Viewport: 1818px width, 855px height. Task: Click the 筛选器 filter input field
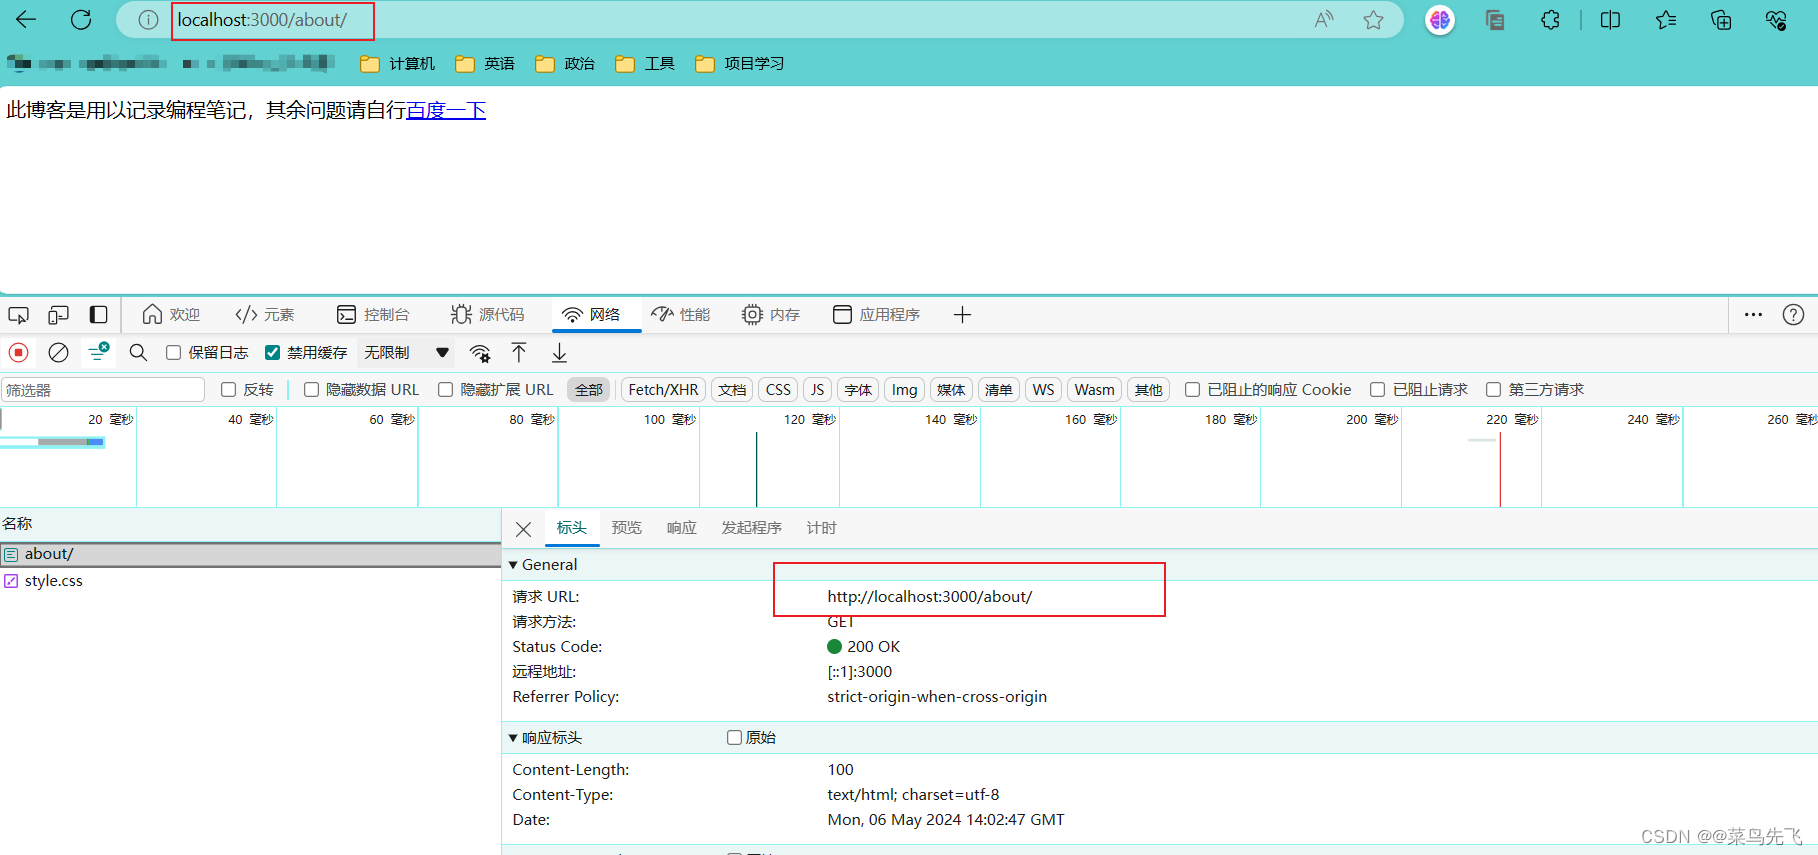[103, 389]
